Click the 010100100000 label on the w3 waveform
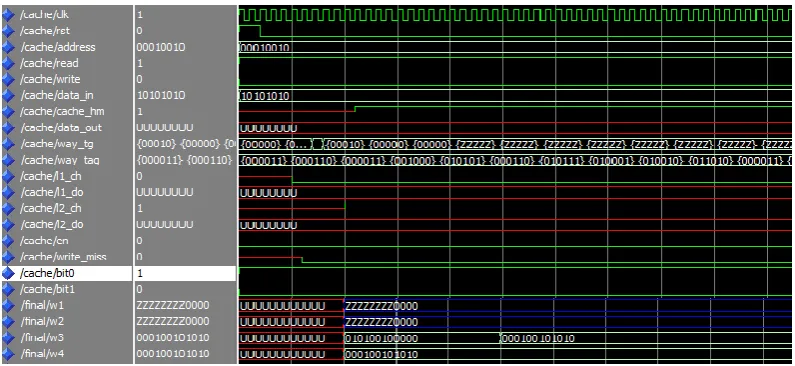Image resolution: width=795 pixels, height=366 pixels. (x=381, y=338)
